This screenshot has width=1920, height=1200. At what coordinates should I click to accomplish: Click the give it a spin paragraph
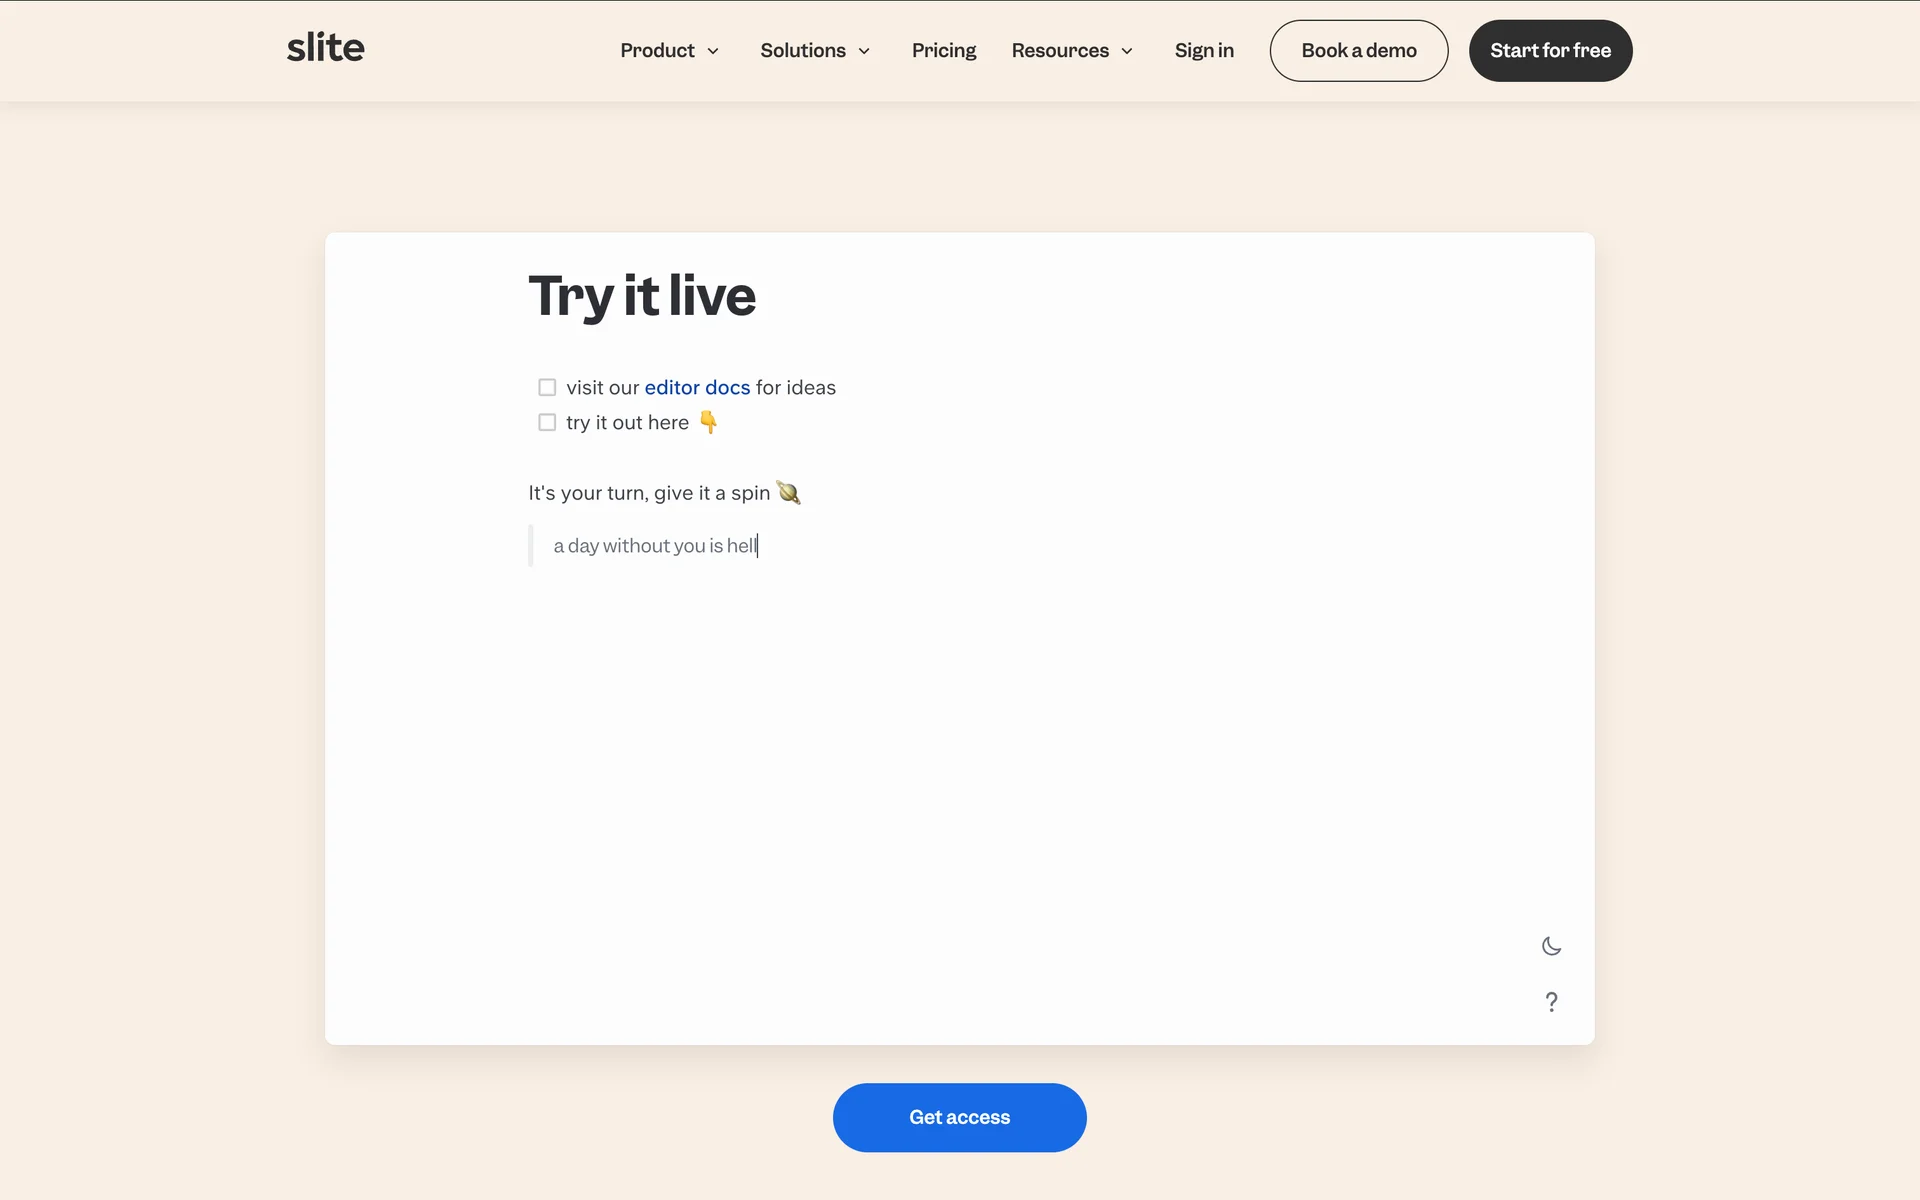point(649,493)
